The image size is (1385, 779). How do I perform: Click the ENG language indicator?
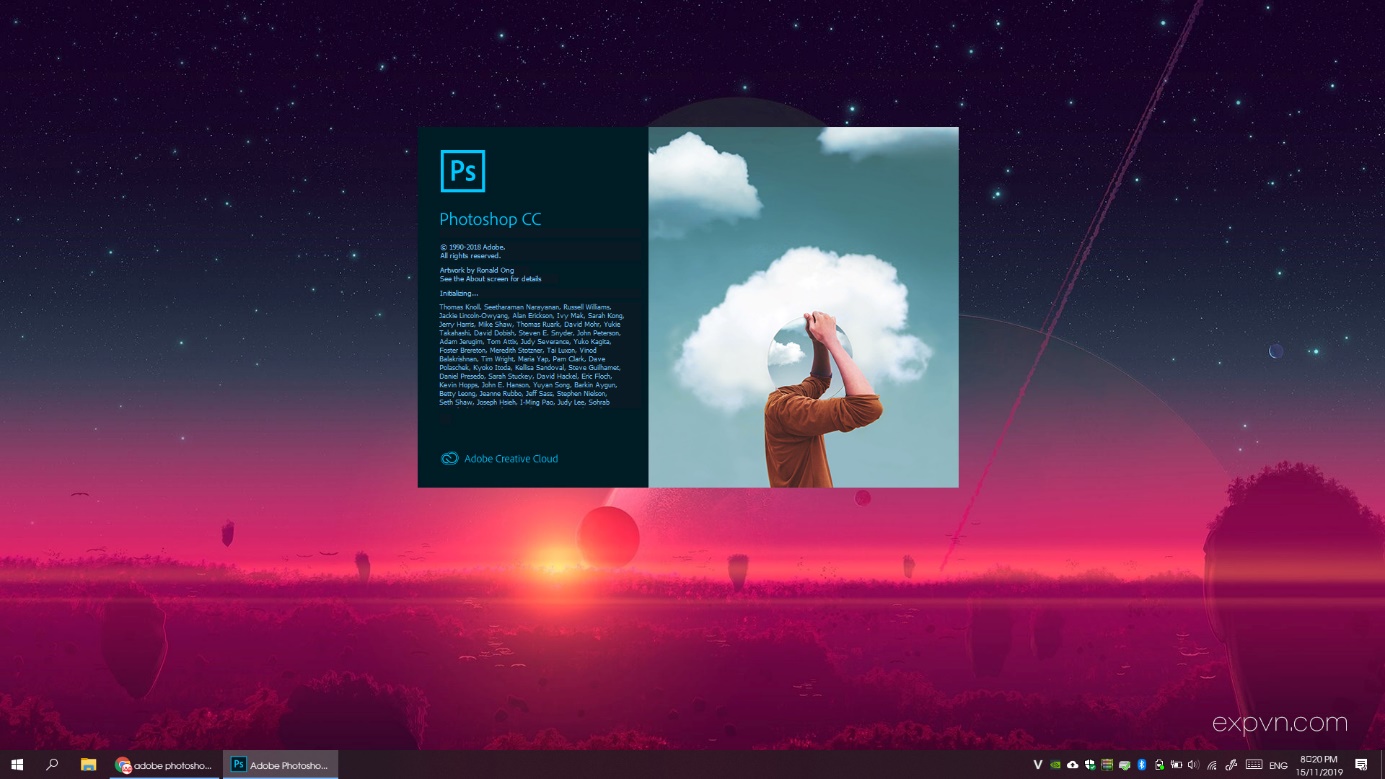1276,765
